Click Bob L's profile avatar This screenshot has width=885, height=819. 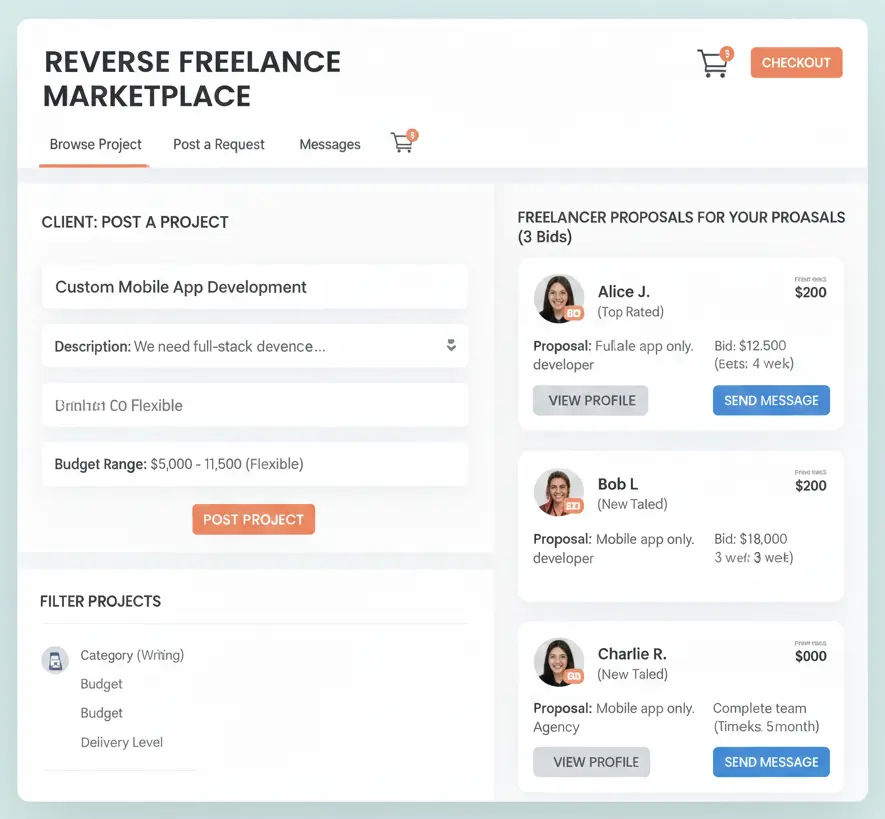[x=559, y=491]
